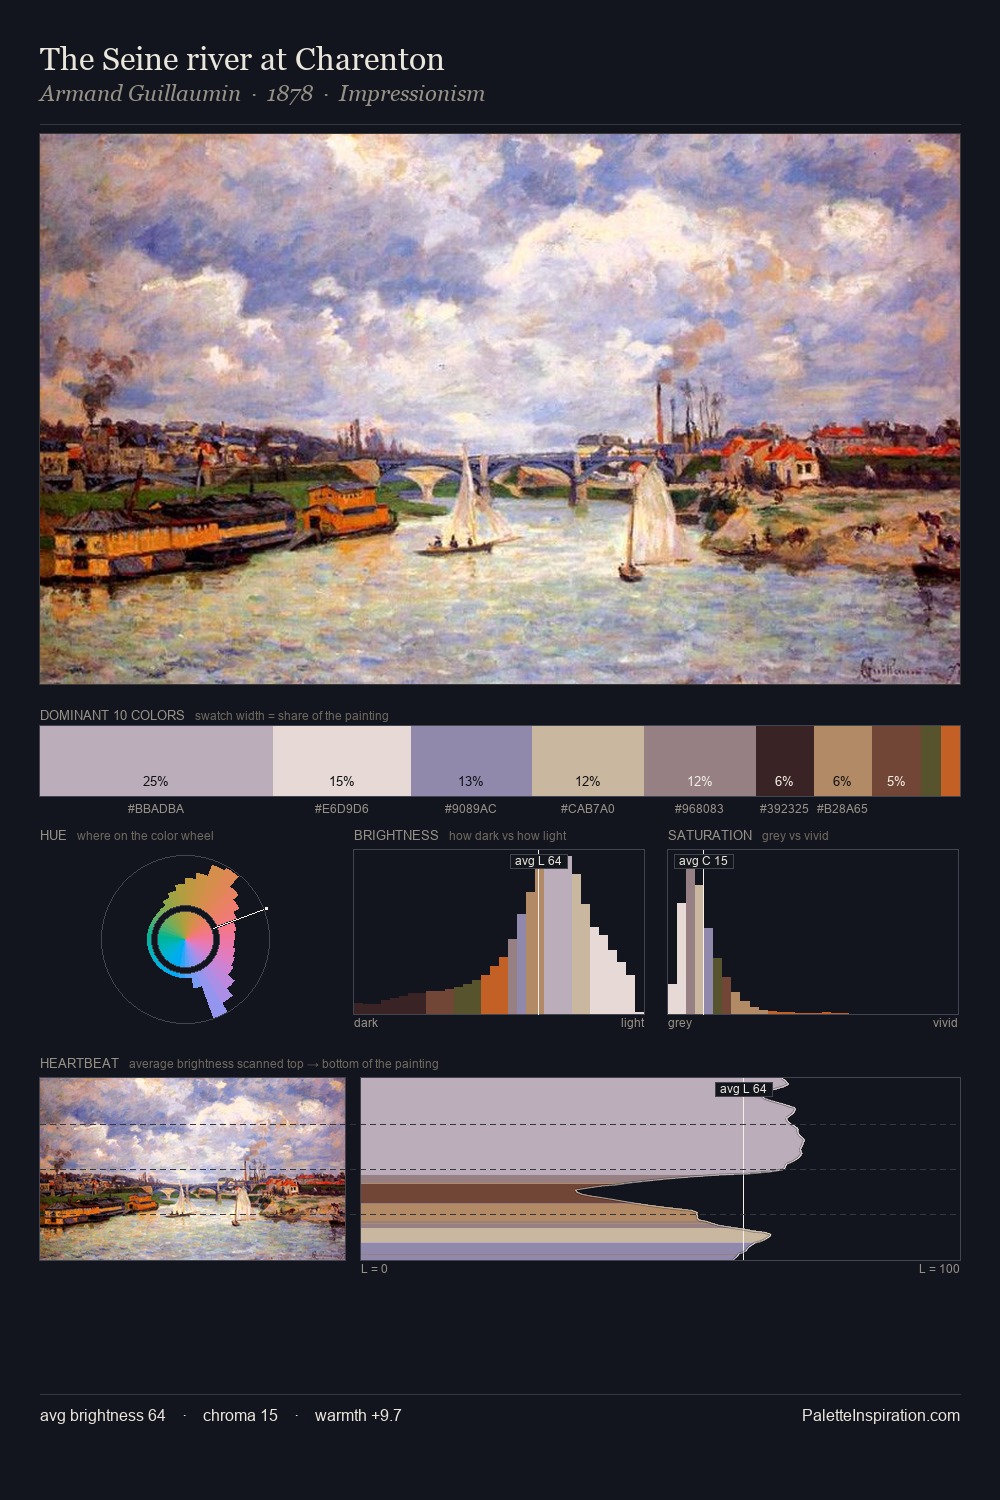Select the #CAB7A0 beige swatch
Viewport: 1000px width, 1500px height.
(588, 761)
